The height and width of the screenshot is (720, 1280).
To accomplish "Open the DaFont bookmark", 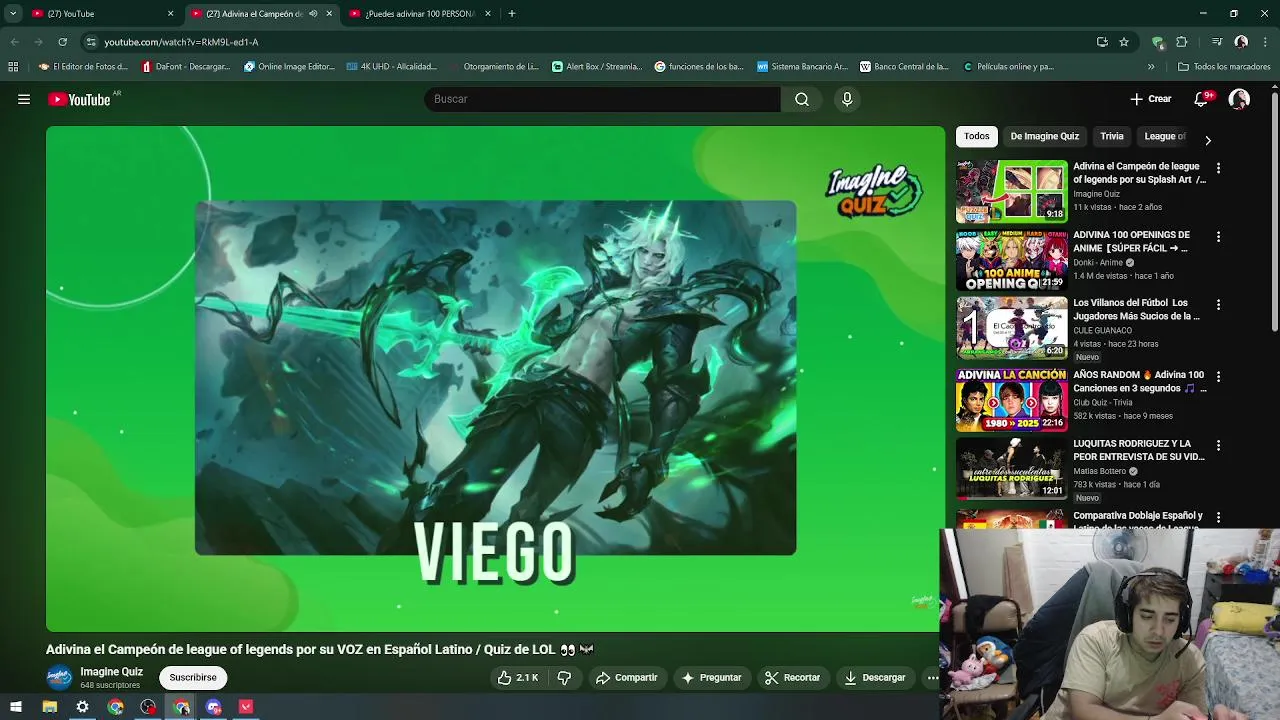I will coord(185,67).
